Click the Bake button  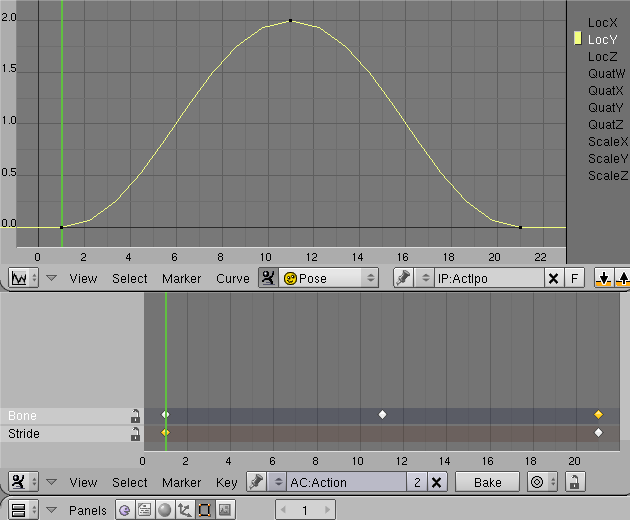click(x=487, y=481)
